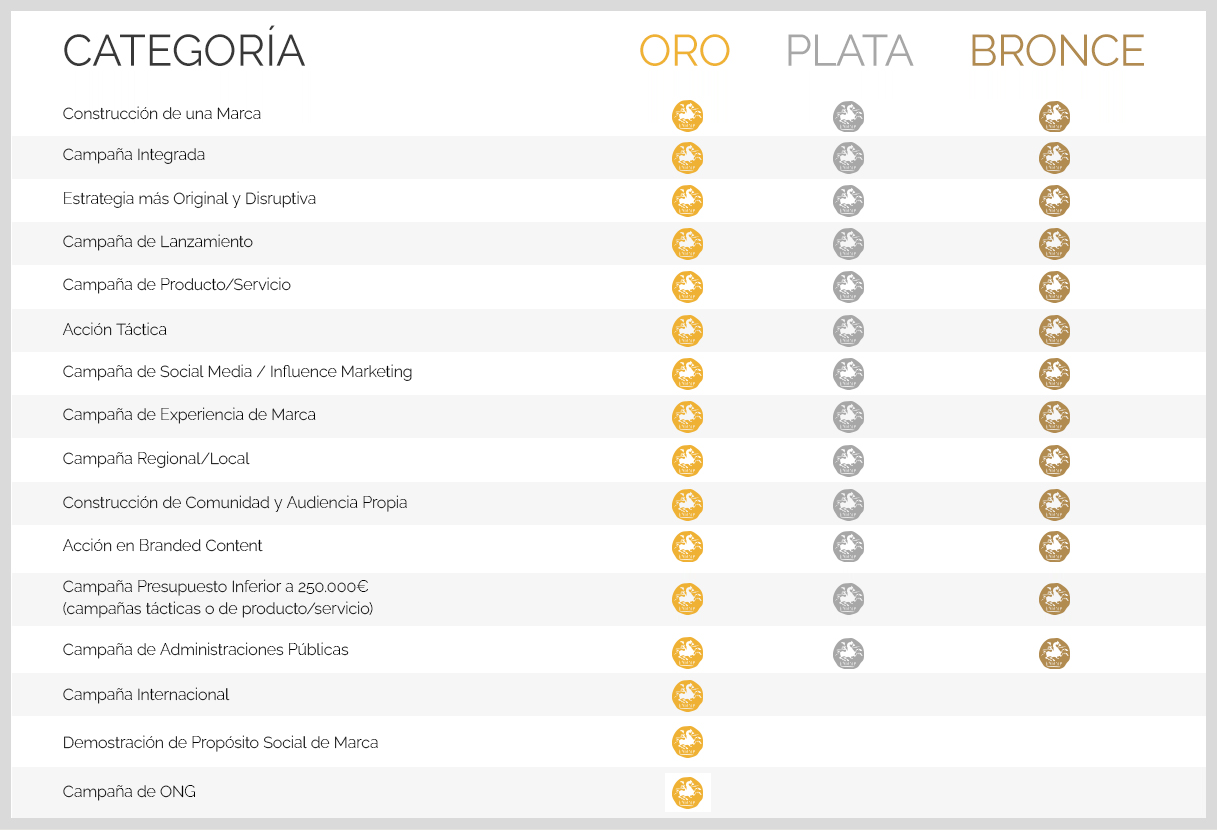Click the CATEGORÍA title
Image resolution: width=1217 pixels, height=830 pixels.
tap(184, 51)
